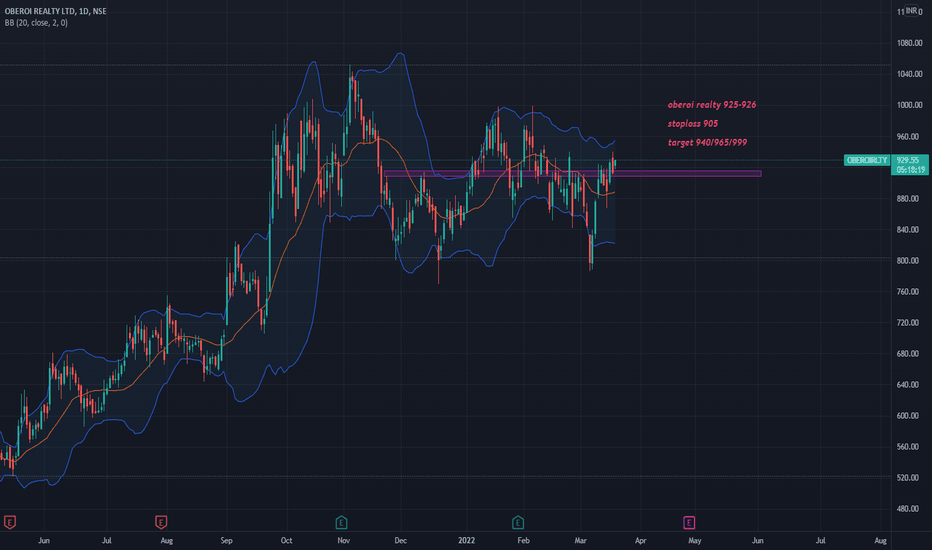Screen dimensions: 932x550
Task: Click the Mar label on time axis
Action: click(x=581, y=540)
